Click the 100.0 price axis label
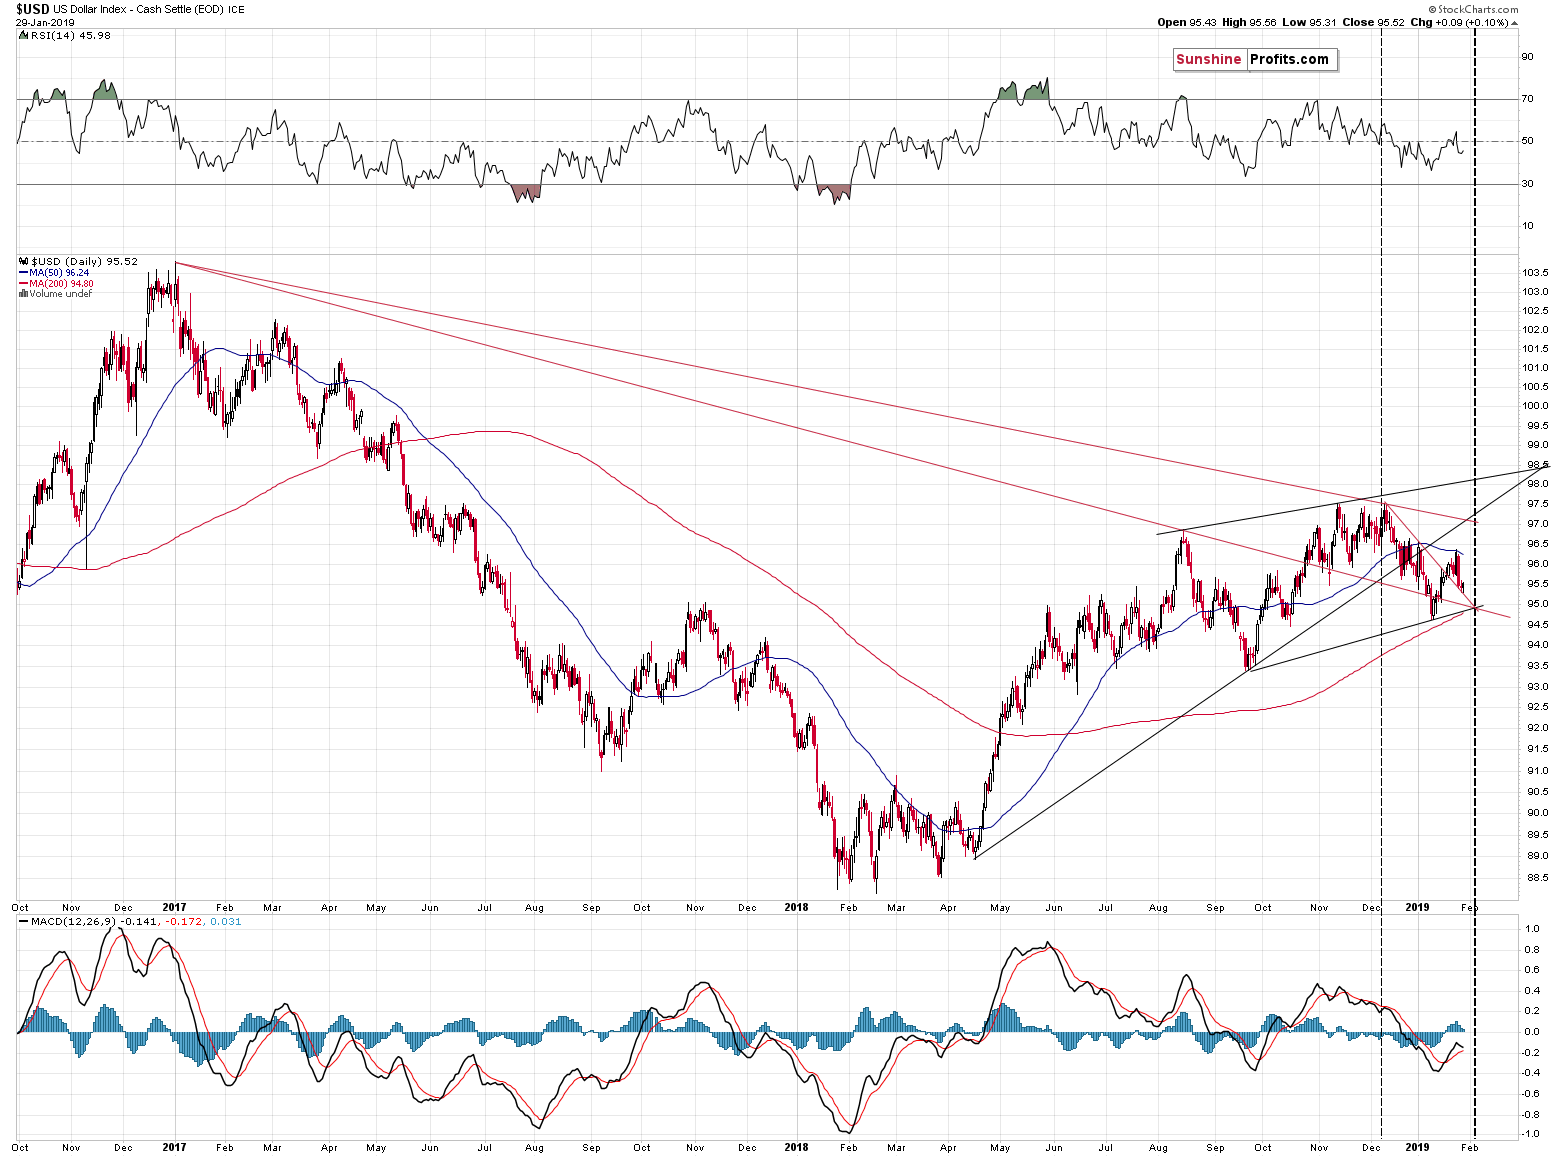 (1535, 406)
